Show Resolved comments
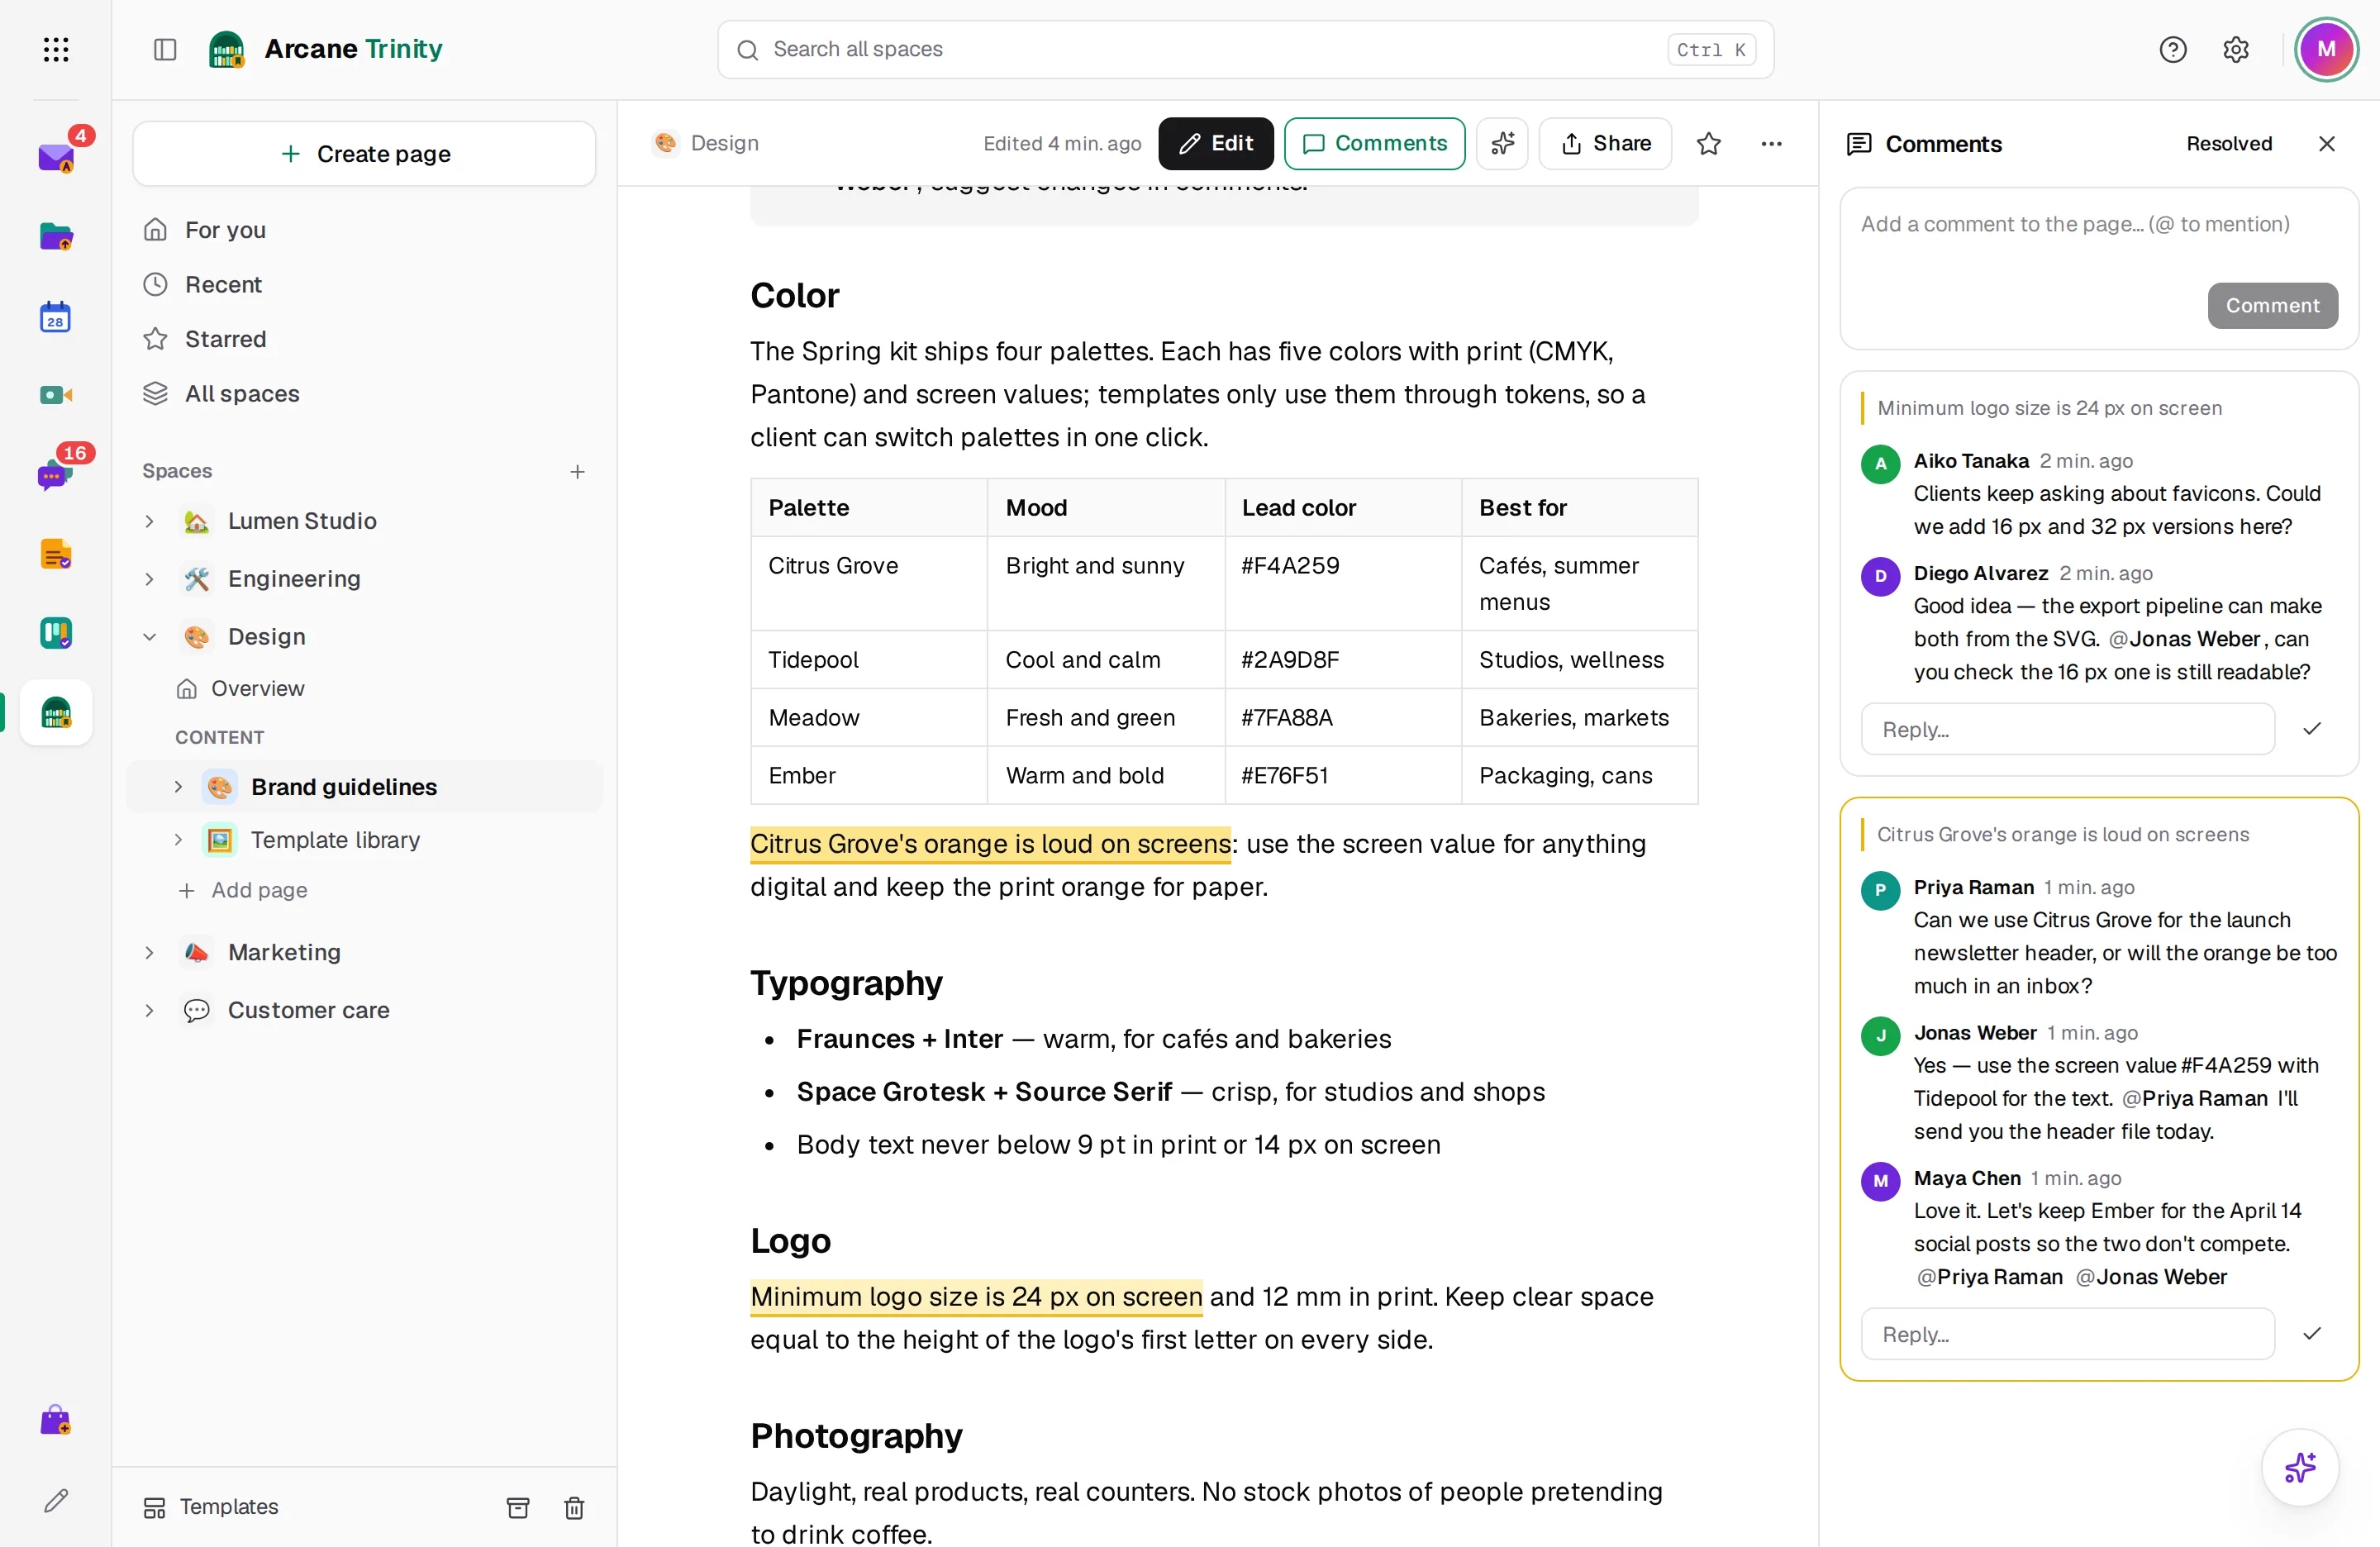The width and height of the screenshot is (2380, 1547). [2229, 143]
